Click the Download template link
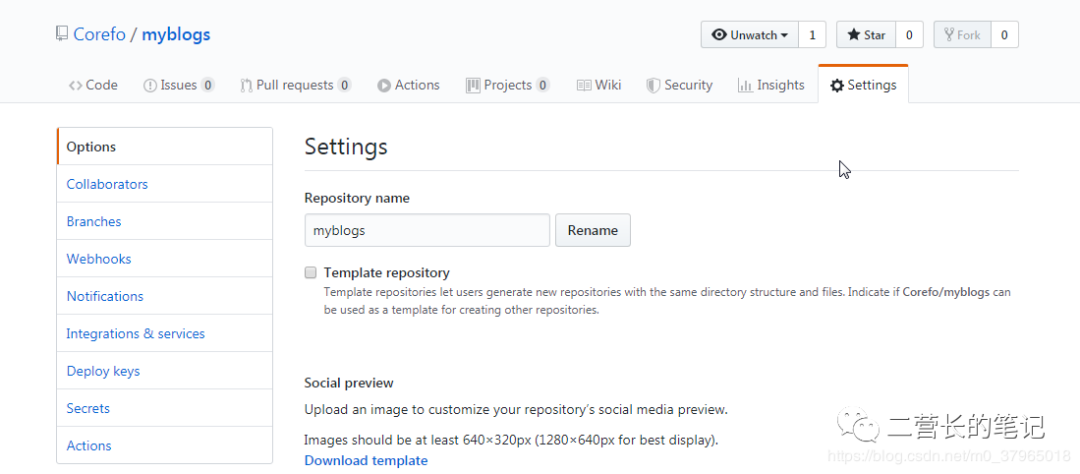This screenshot has height=474, width=1080. 366,460
